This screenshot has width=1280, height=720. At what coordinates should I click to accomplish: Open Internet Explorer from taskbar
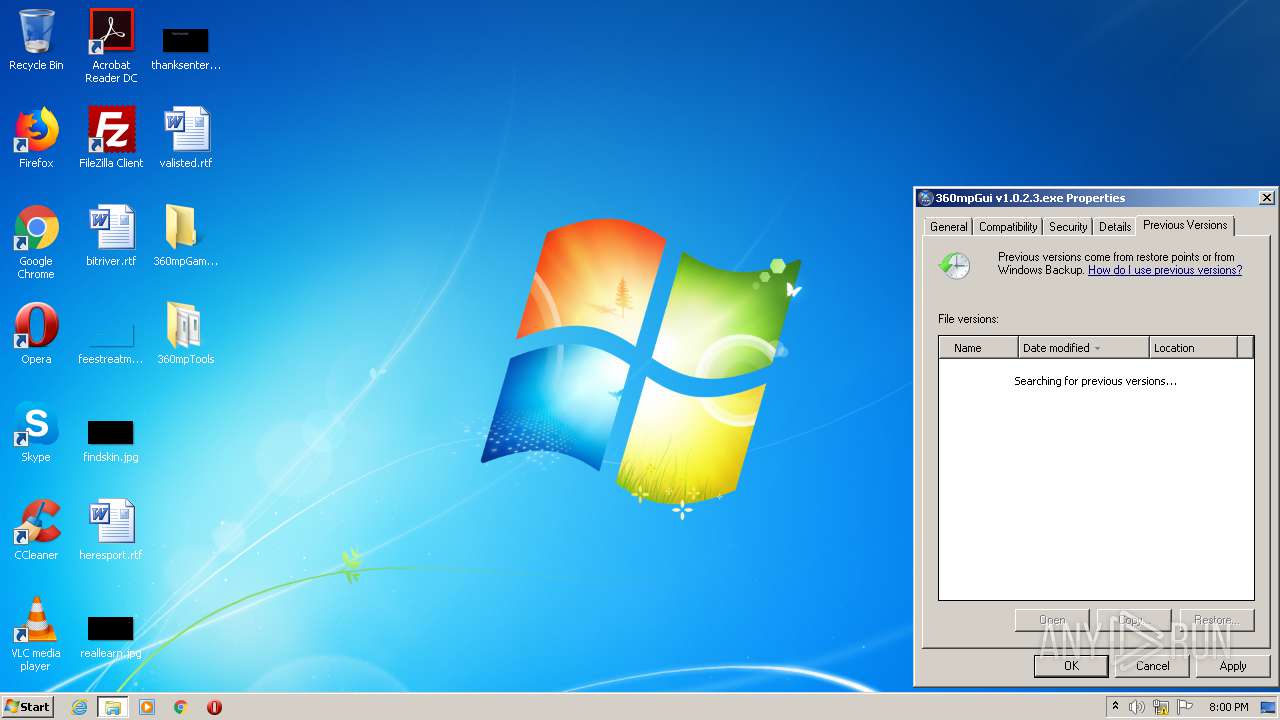[79, 707]
